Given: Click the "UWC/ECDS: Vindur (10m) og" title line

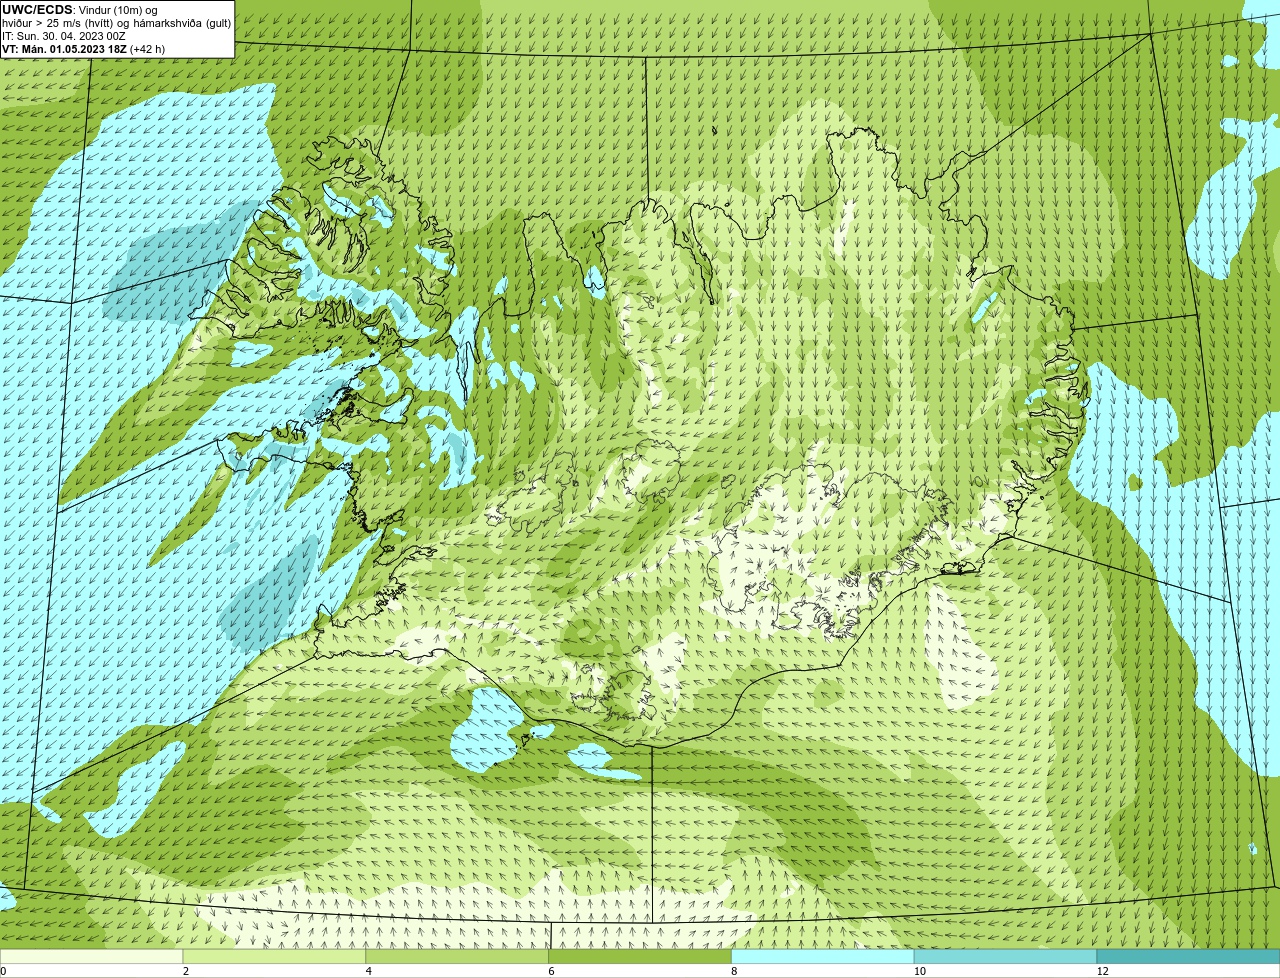Looking at the screenshot, I should (x=79, y=9).
